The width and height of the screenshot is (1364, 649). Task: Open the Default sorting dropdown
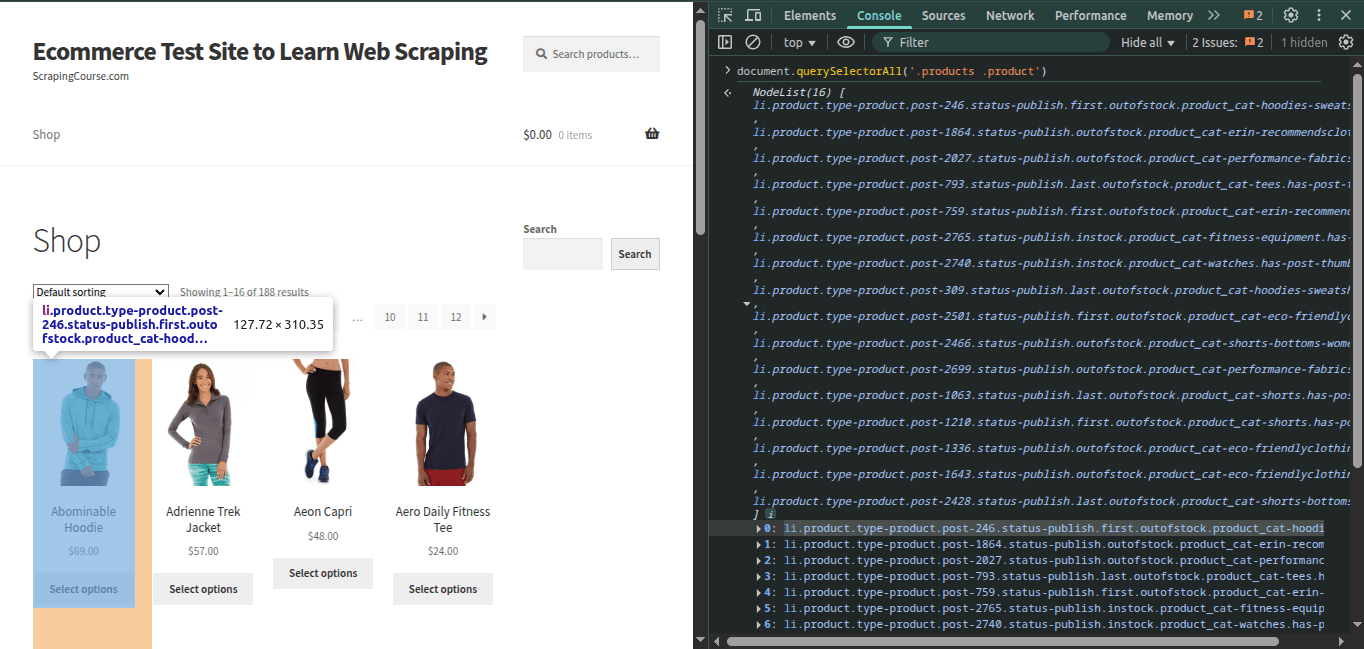tap(101, 291)
